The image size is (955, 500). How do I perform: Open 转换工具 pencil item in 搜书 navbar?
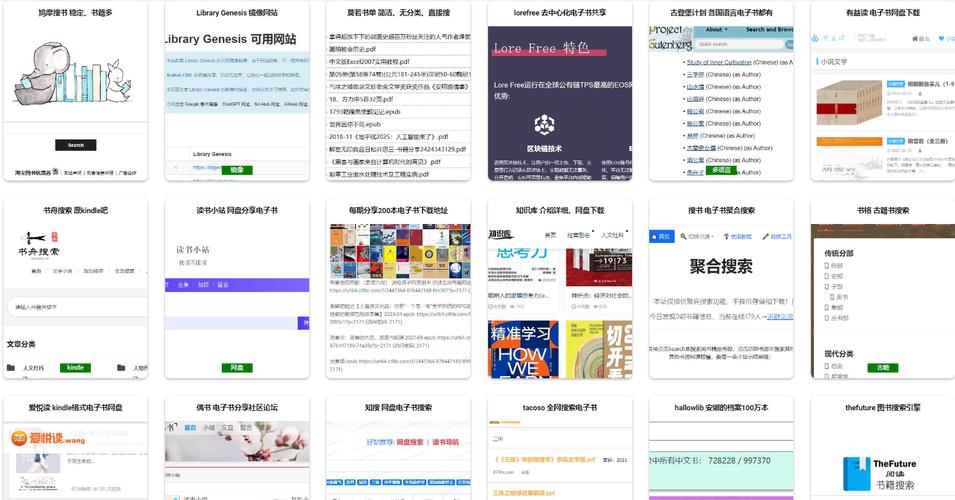pos(777,236)
